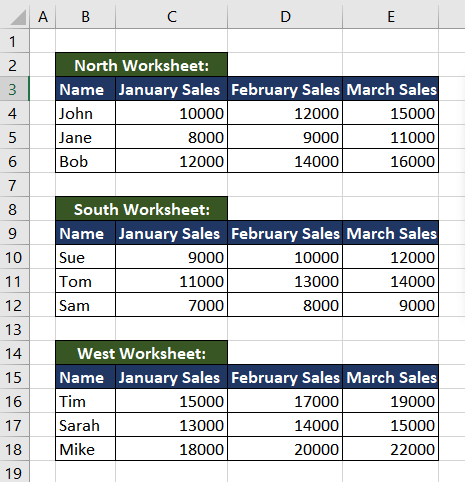Select February Sales header in row 9
This screenshot has height=482, width=465.
285,233
